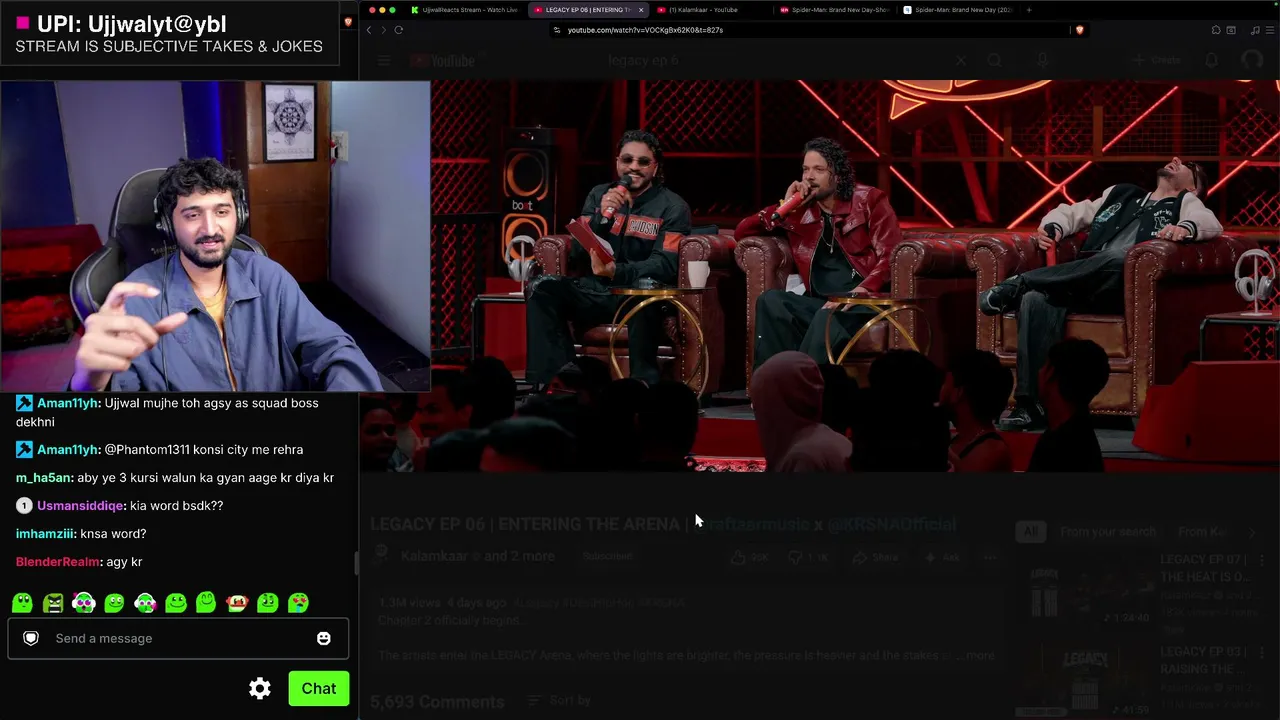The height and width of the screenshot is (720, 1280).
Task: Open chat settings gear icon
Action: click(x=260, y=688)
